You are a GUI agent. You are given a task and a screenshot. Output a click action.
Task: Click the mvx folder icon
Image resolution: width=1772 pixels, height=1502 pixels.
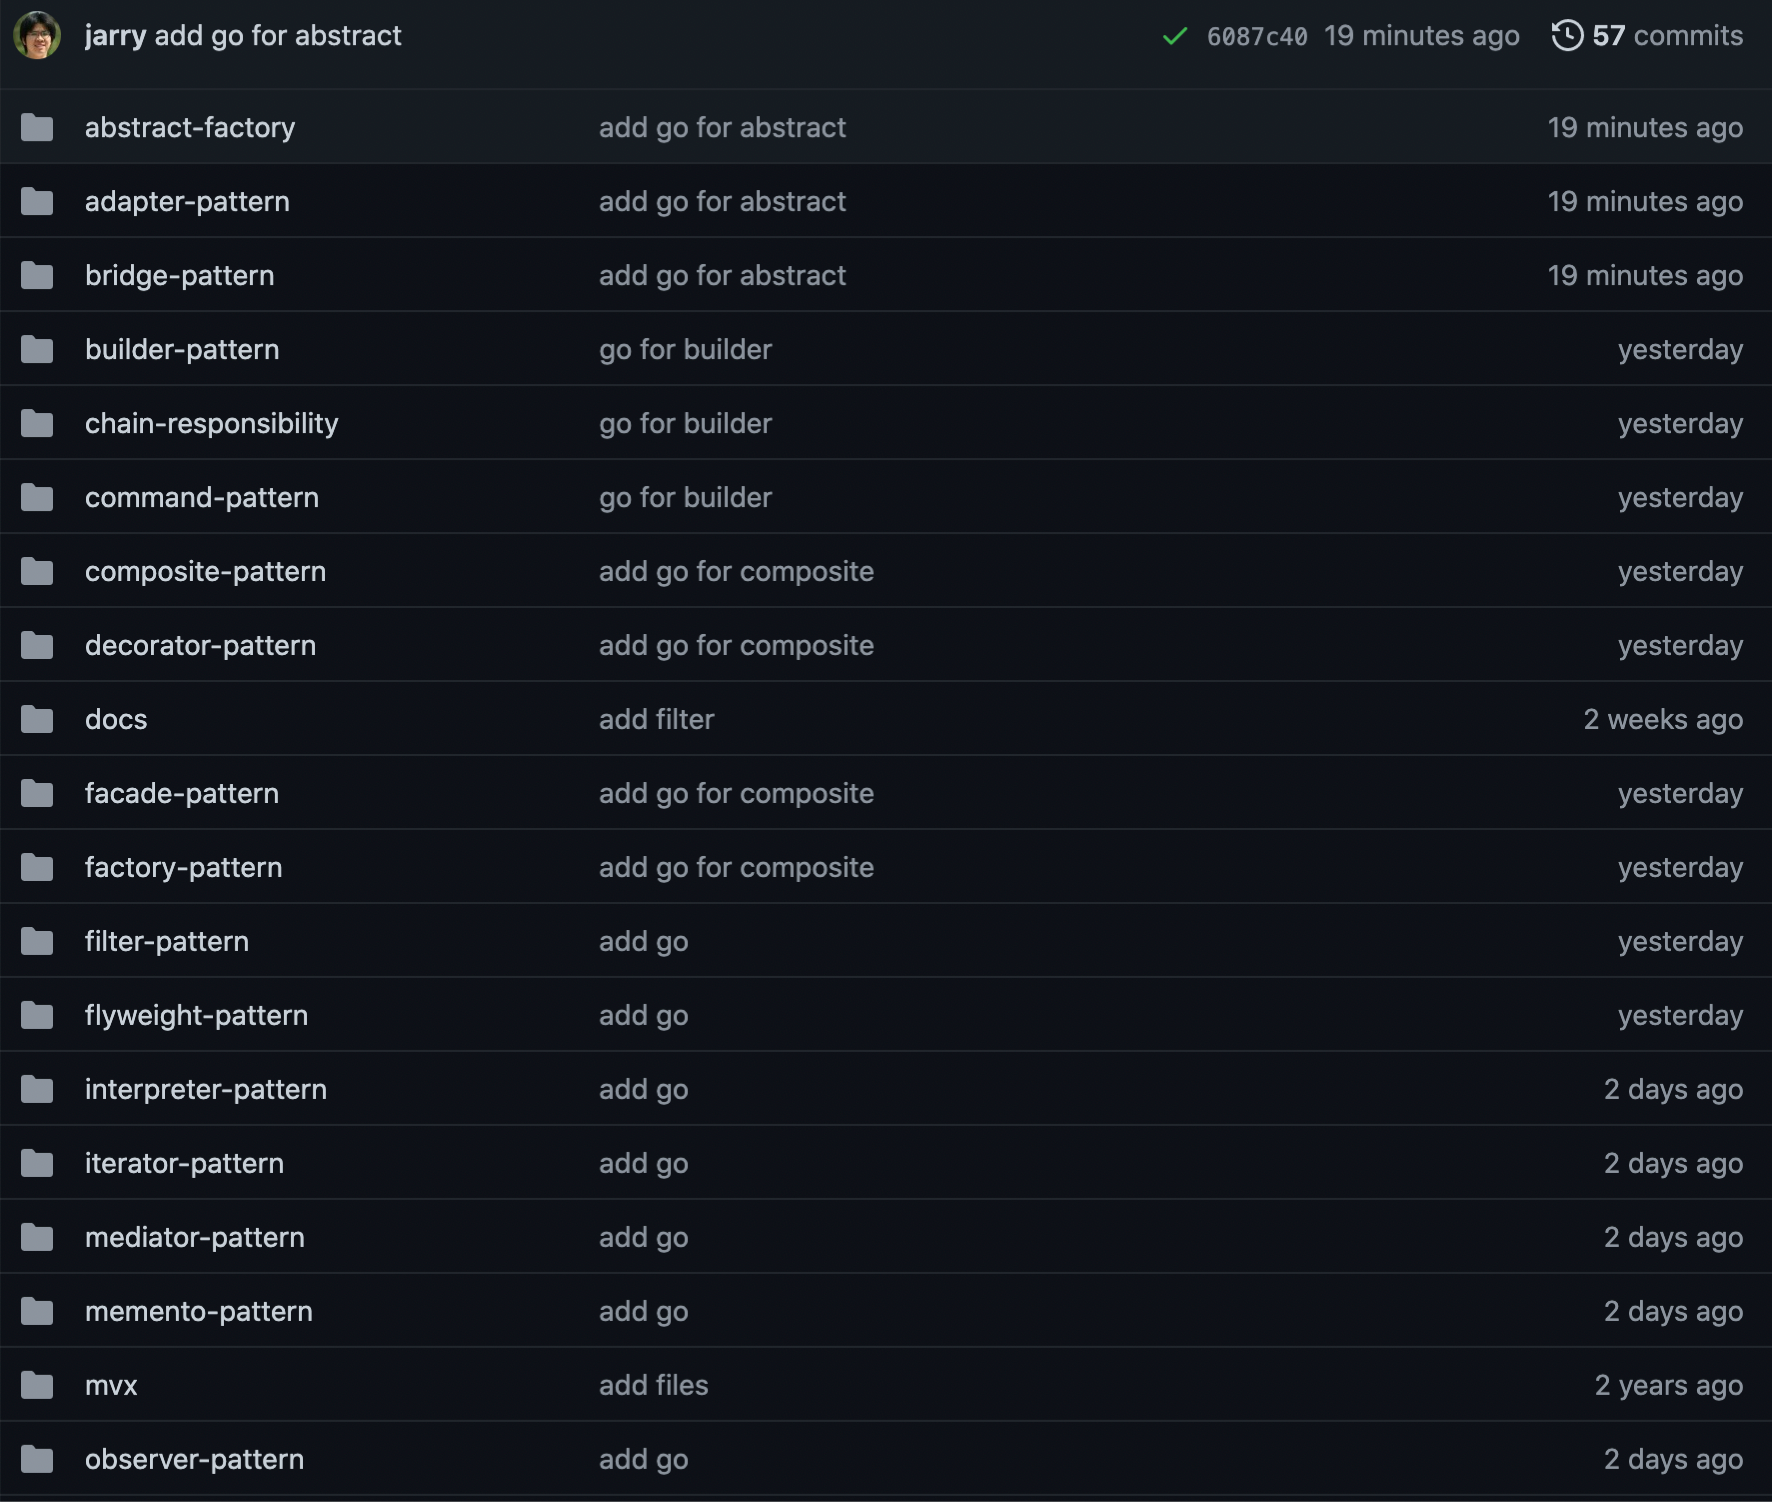pyautogui.click(x=37, y=1386)
